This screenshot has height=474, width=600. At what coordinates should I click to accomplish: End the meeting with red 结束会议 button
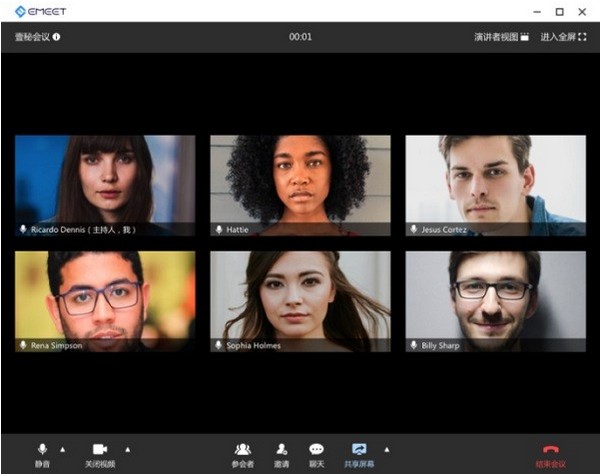click(550, 453)
